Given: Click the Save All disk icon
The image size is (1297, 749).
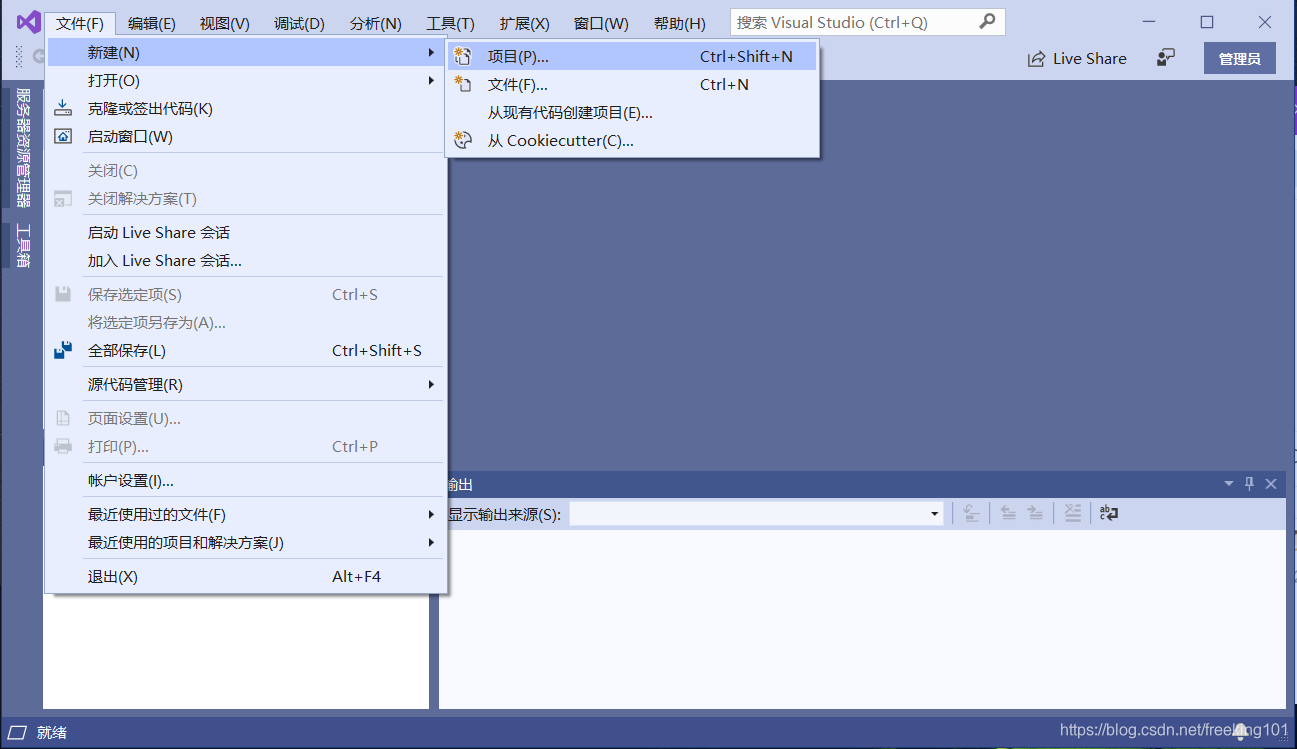Looking at the screenshot, I should coord(63,350).
